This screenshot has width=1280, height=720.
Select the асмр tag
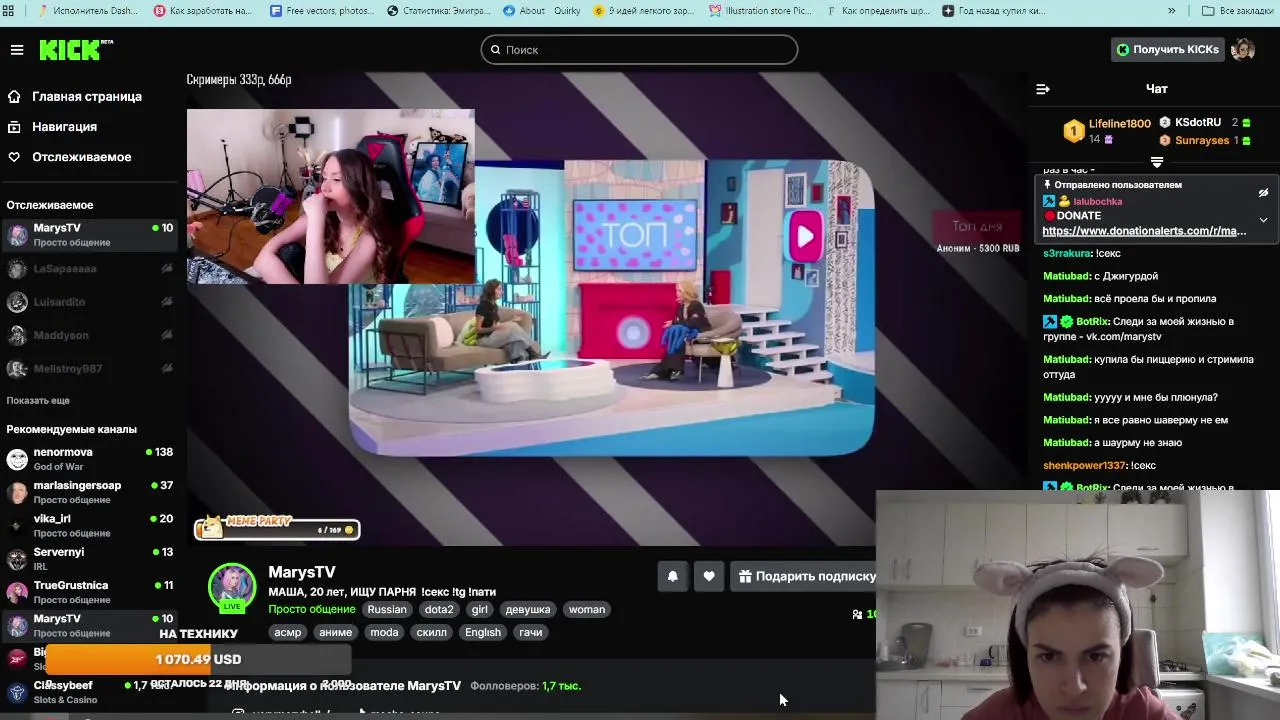coord(288,632)
